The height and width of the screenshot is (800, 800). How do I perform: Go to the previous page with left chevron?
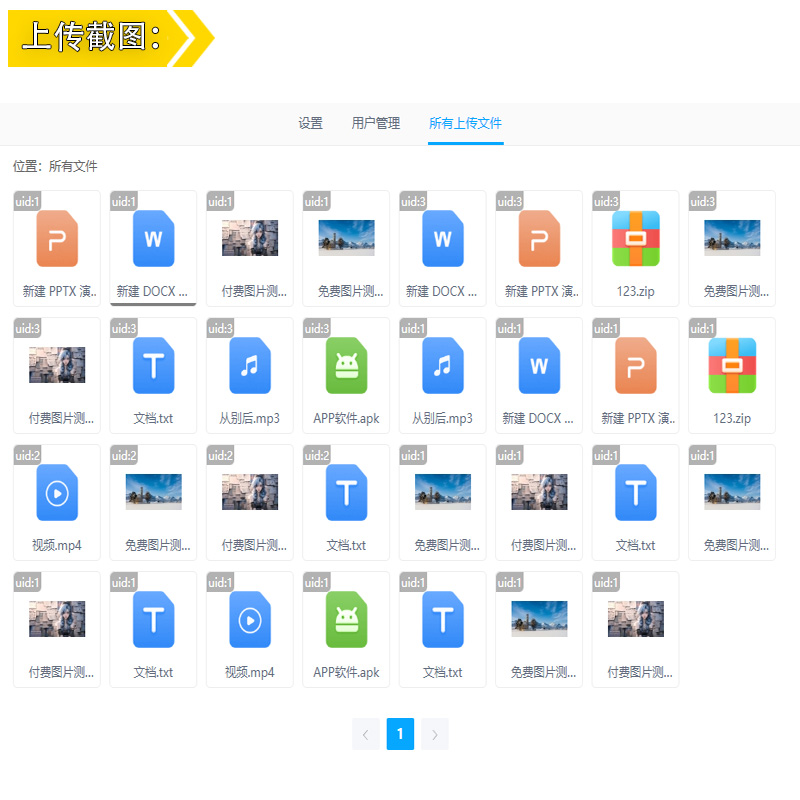click(365, 734)
